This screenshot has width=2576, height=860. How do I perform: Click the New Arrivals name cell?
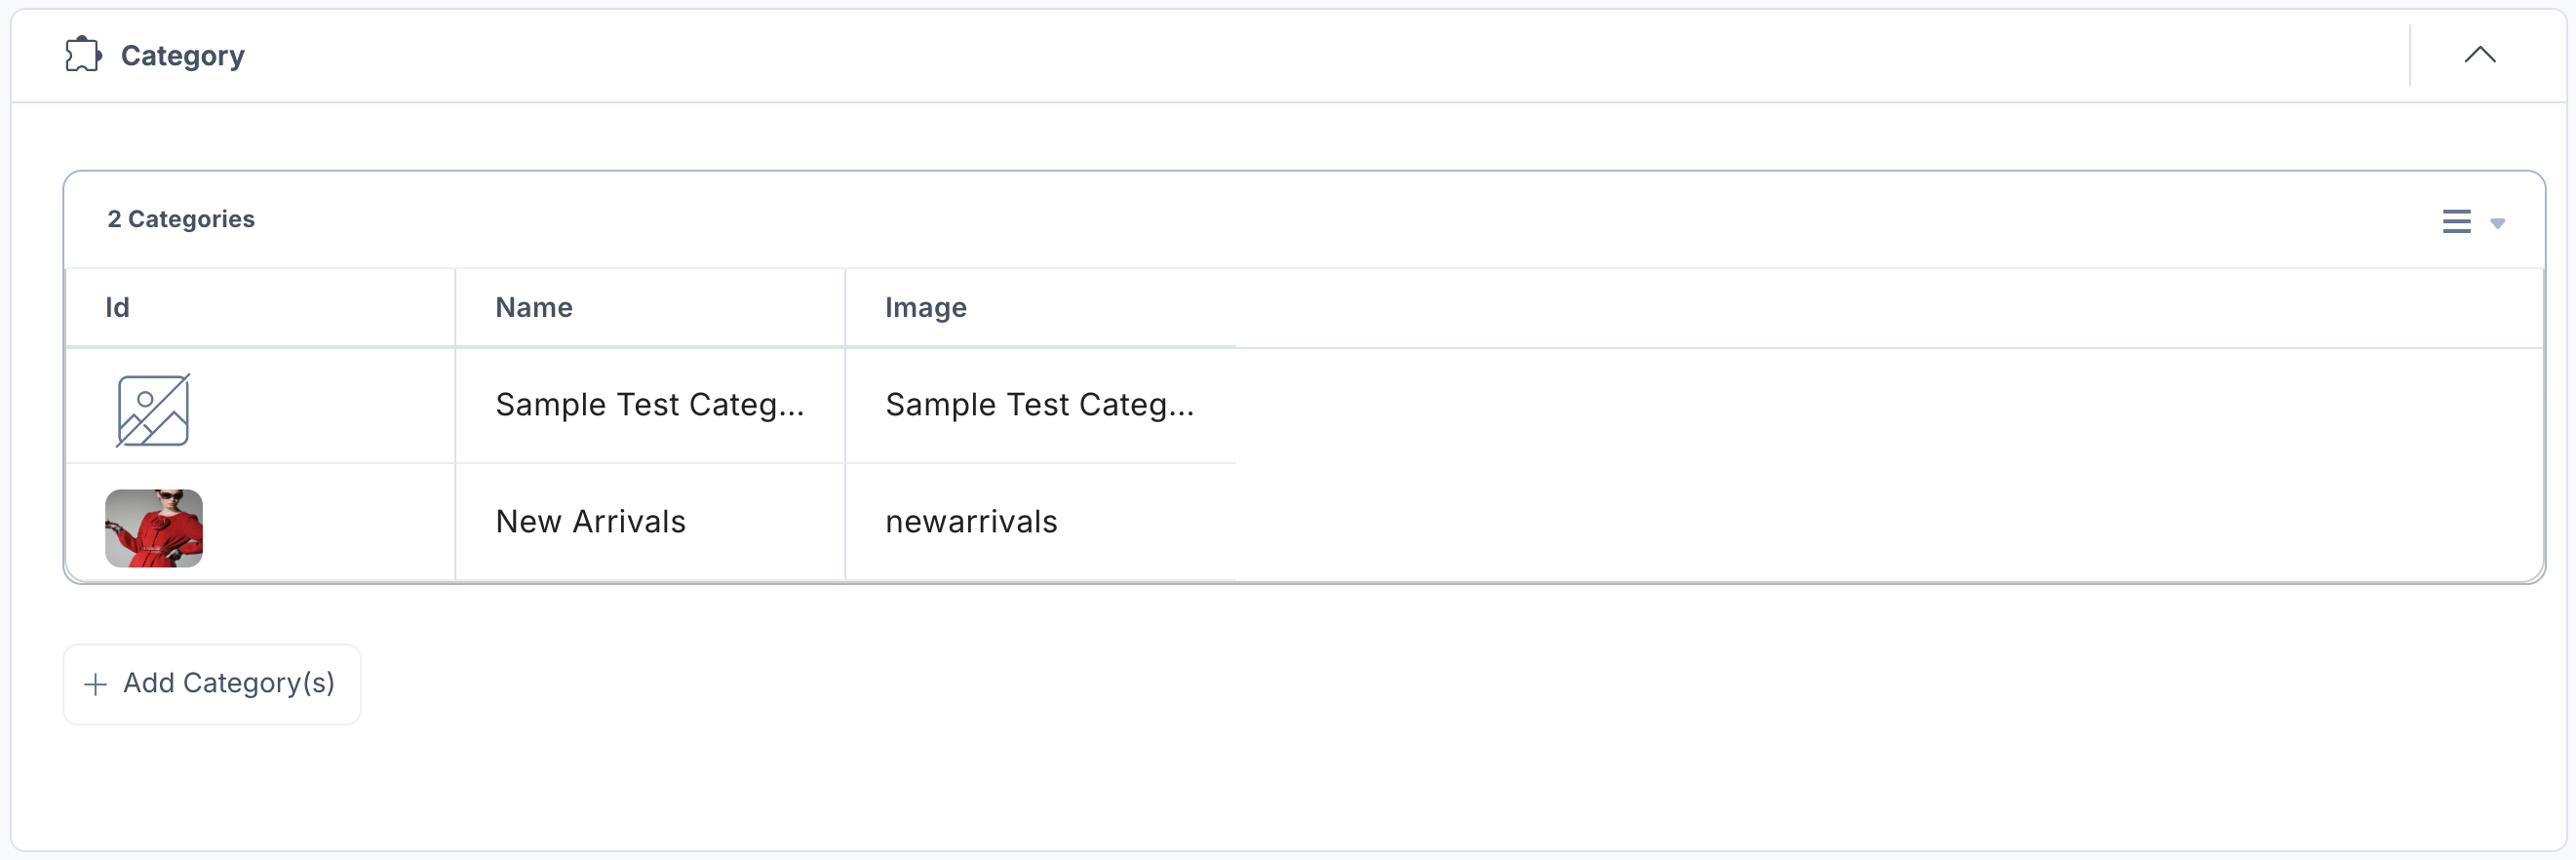(590, 522)
